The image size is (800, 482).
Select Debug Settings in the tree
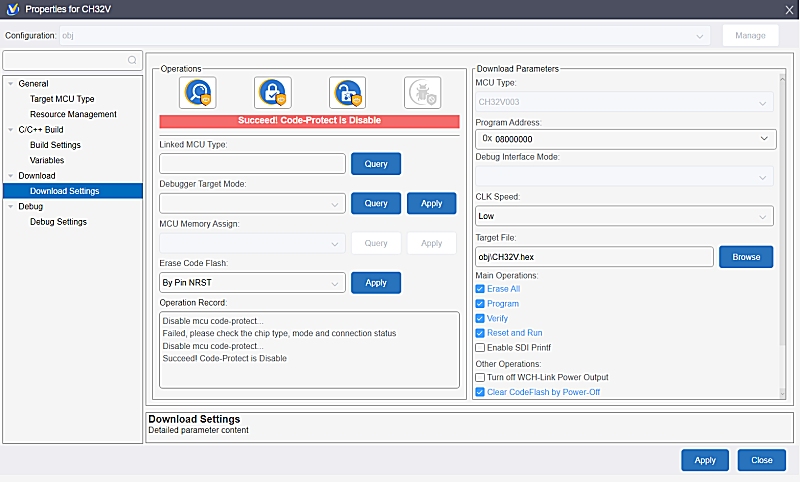[58, 222]
